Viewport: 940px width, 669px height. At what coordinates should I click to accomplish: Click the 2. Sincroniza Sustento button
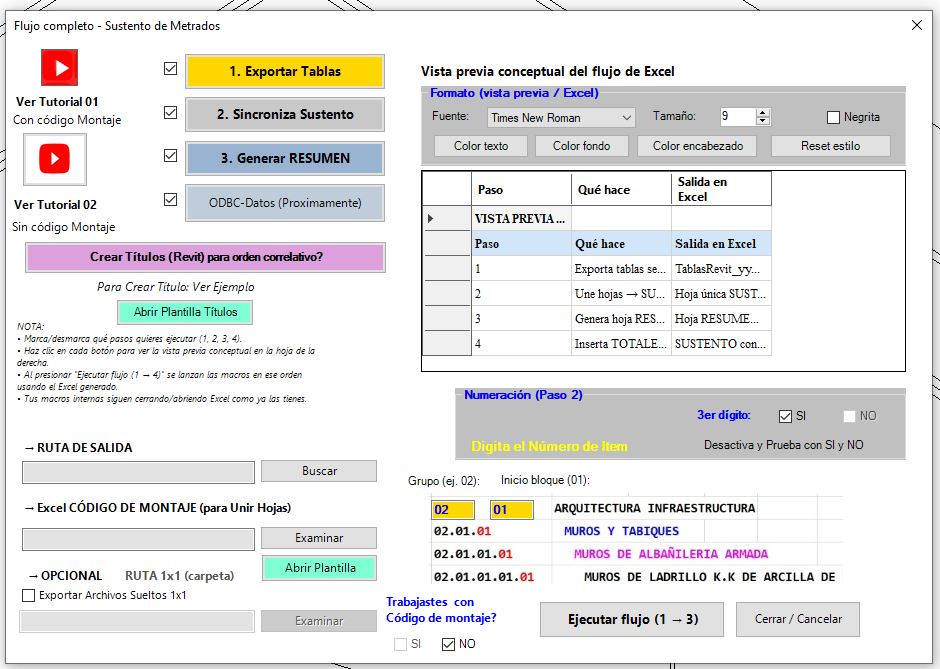(x=285, y=114)
